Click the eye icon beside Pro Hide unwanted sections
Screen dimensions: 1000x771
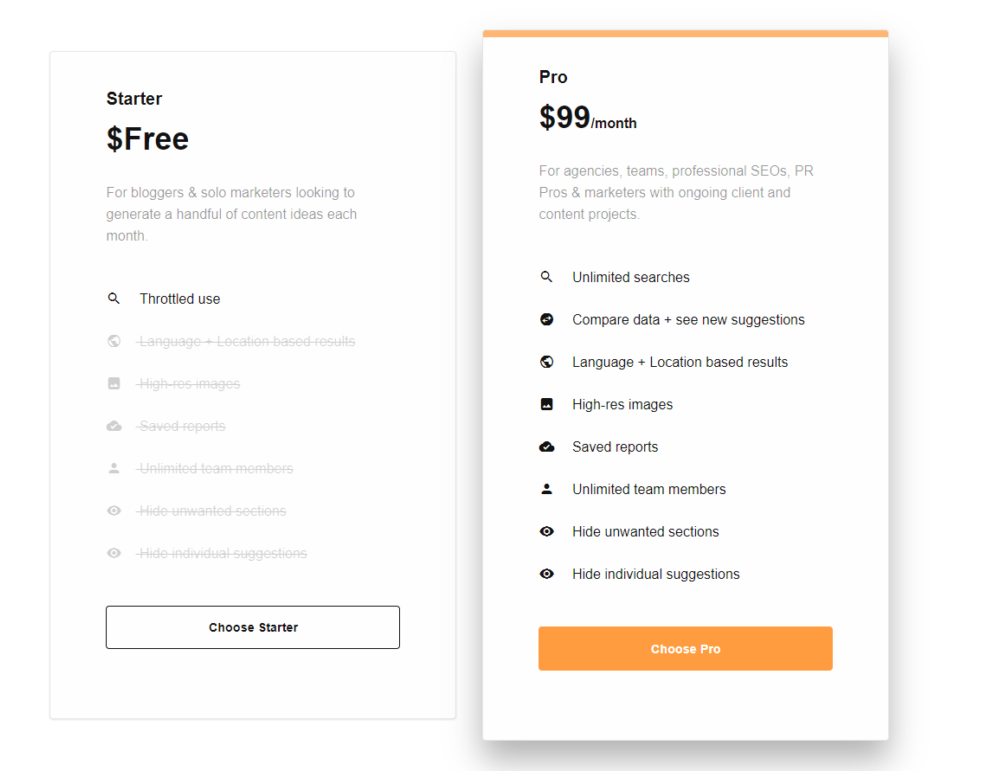(x=546, y=532)
